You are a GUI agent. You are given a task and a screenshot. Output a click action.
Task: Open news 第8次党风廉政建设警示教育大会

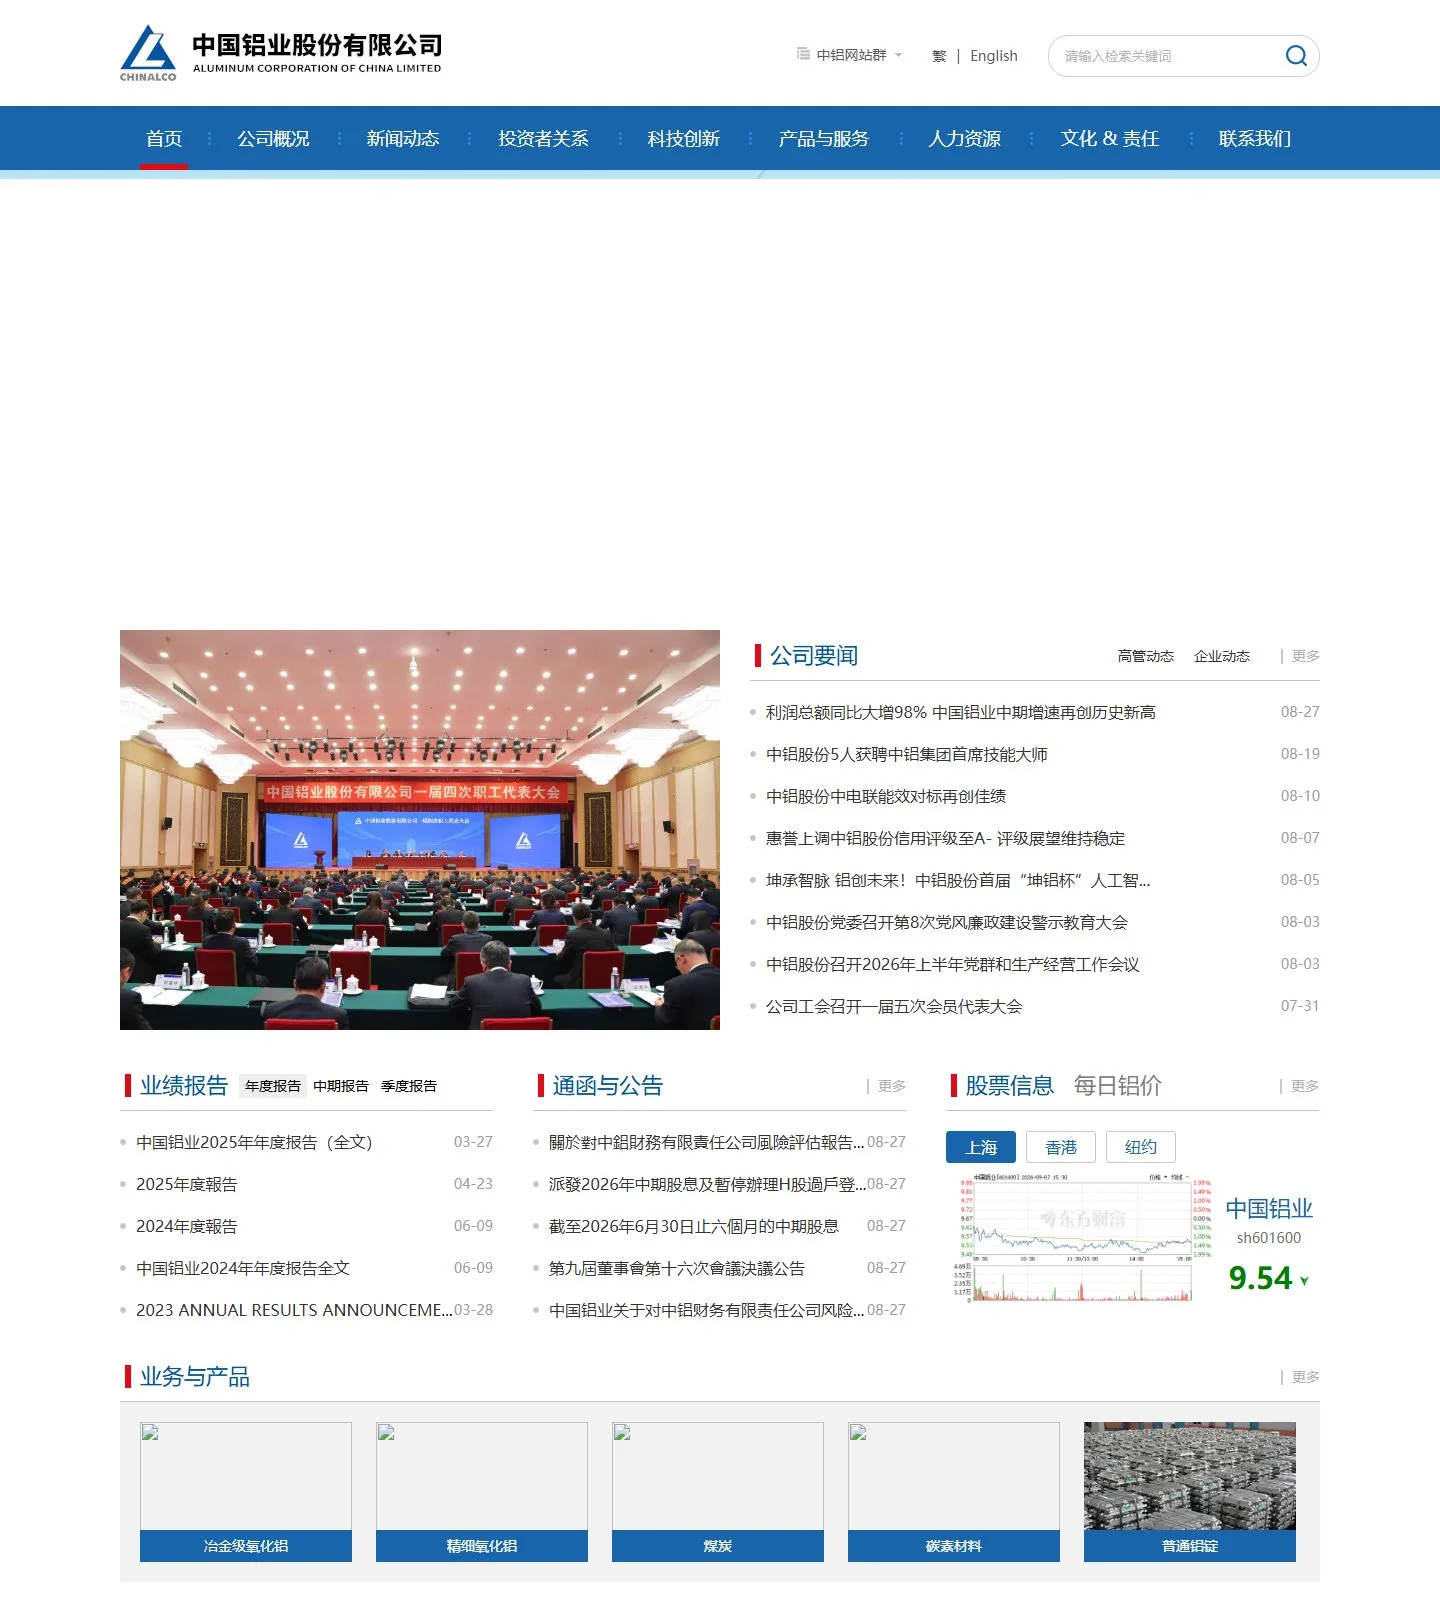947,922
